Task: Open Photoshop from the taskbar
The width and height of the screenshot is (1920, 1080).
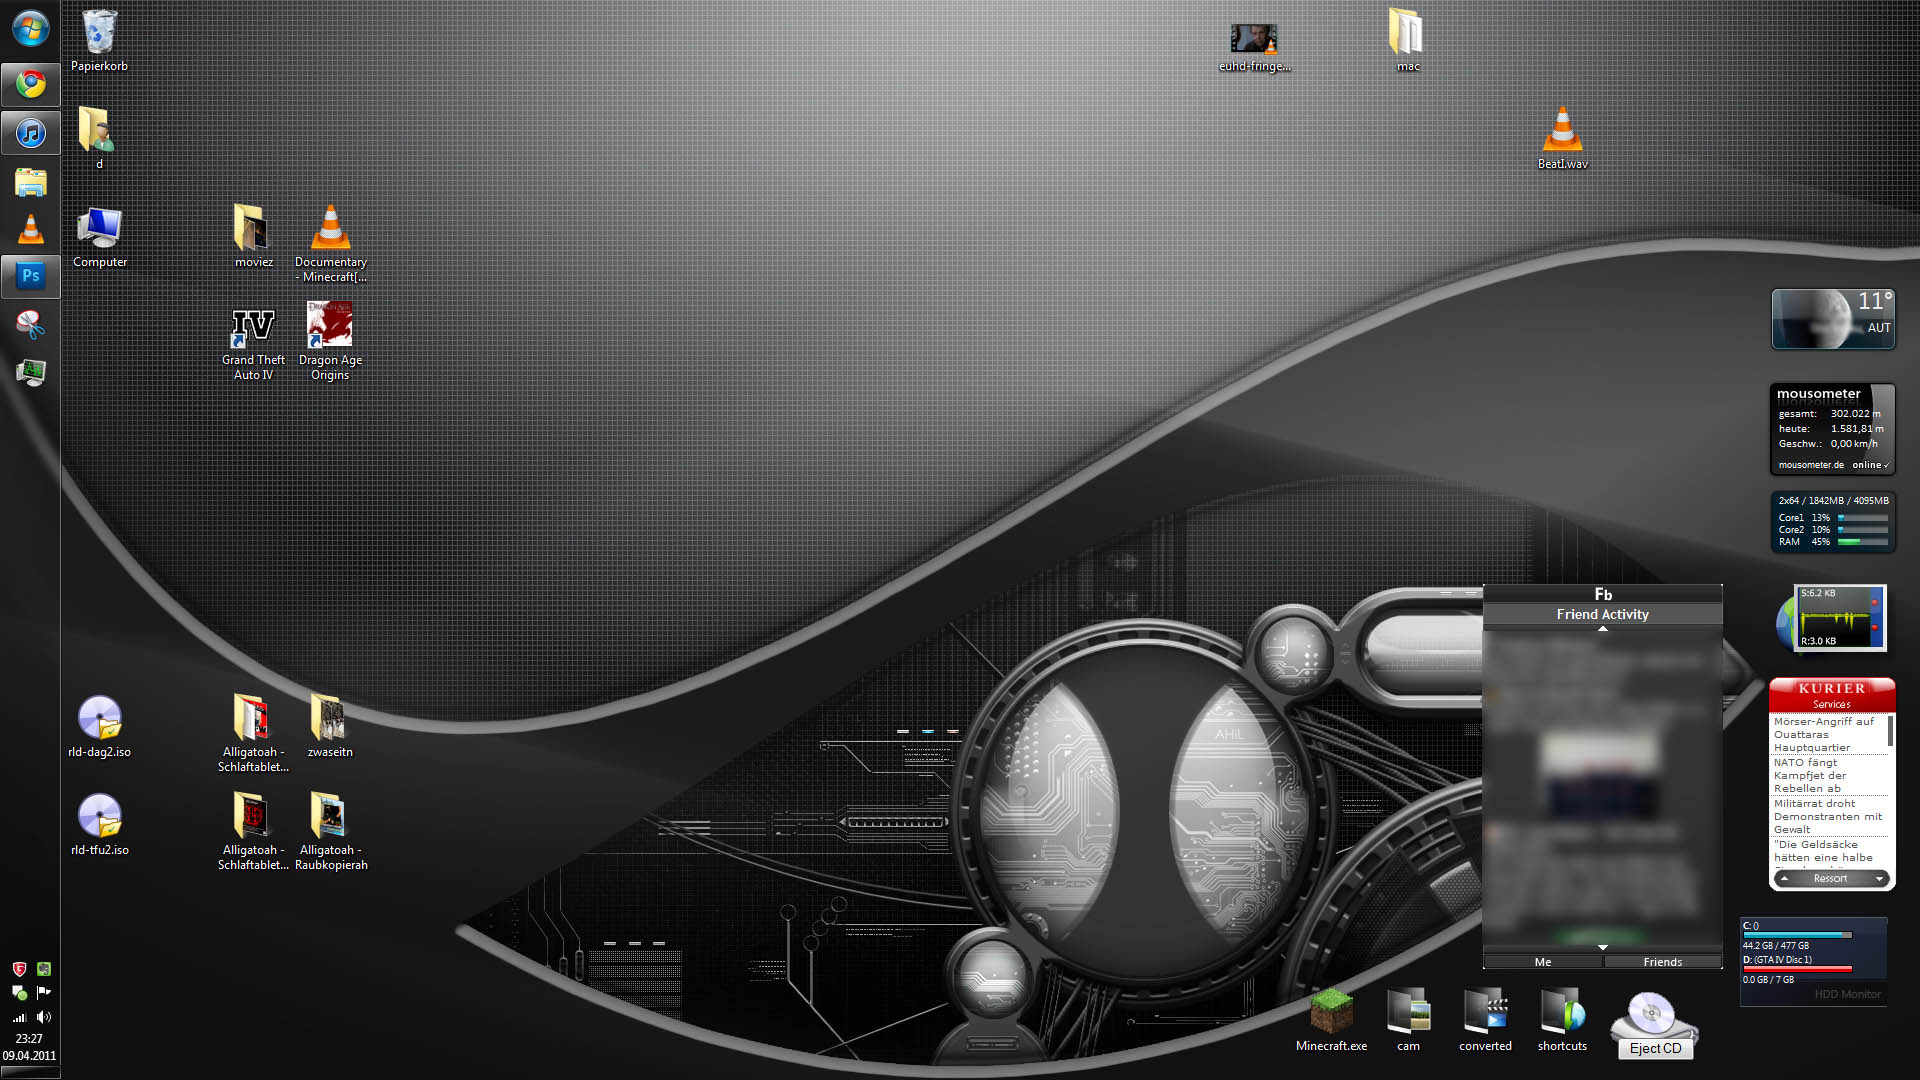Action: 31,276
